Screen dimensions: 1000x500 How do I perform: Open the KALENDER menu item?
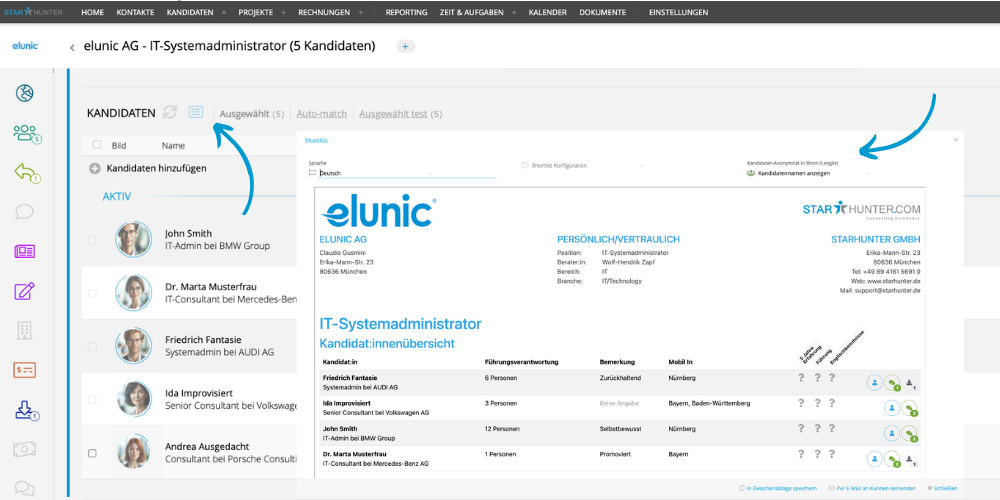547,12
